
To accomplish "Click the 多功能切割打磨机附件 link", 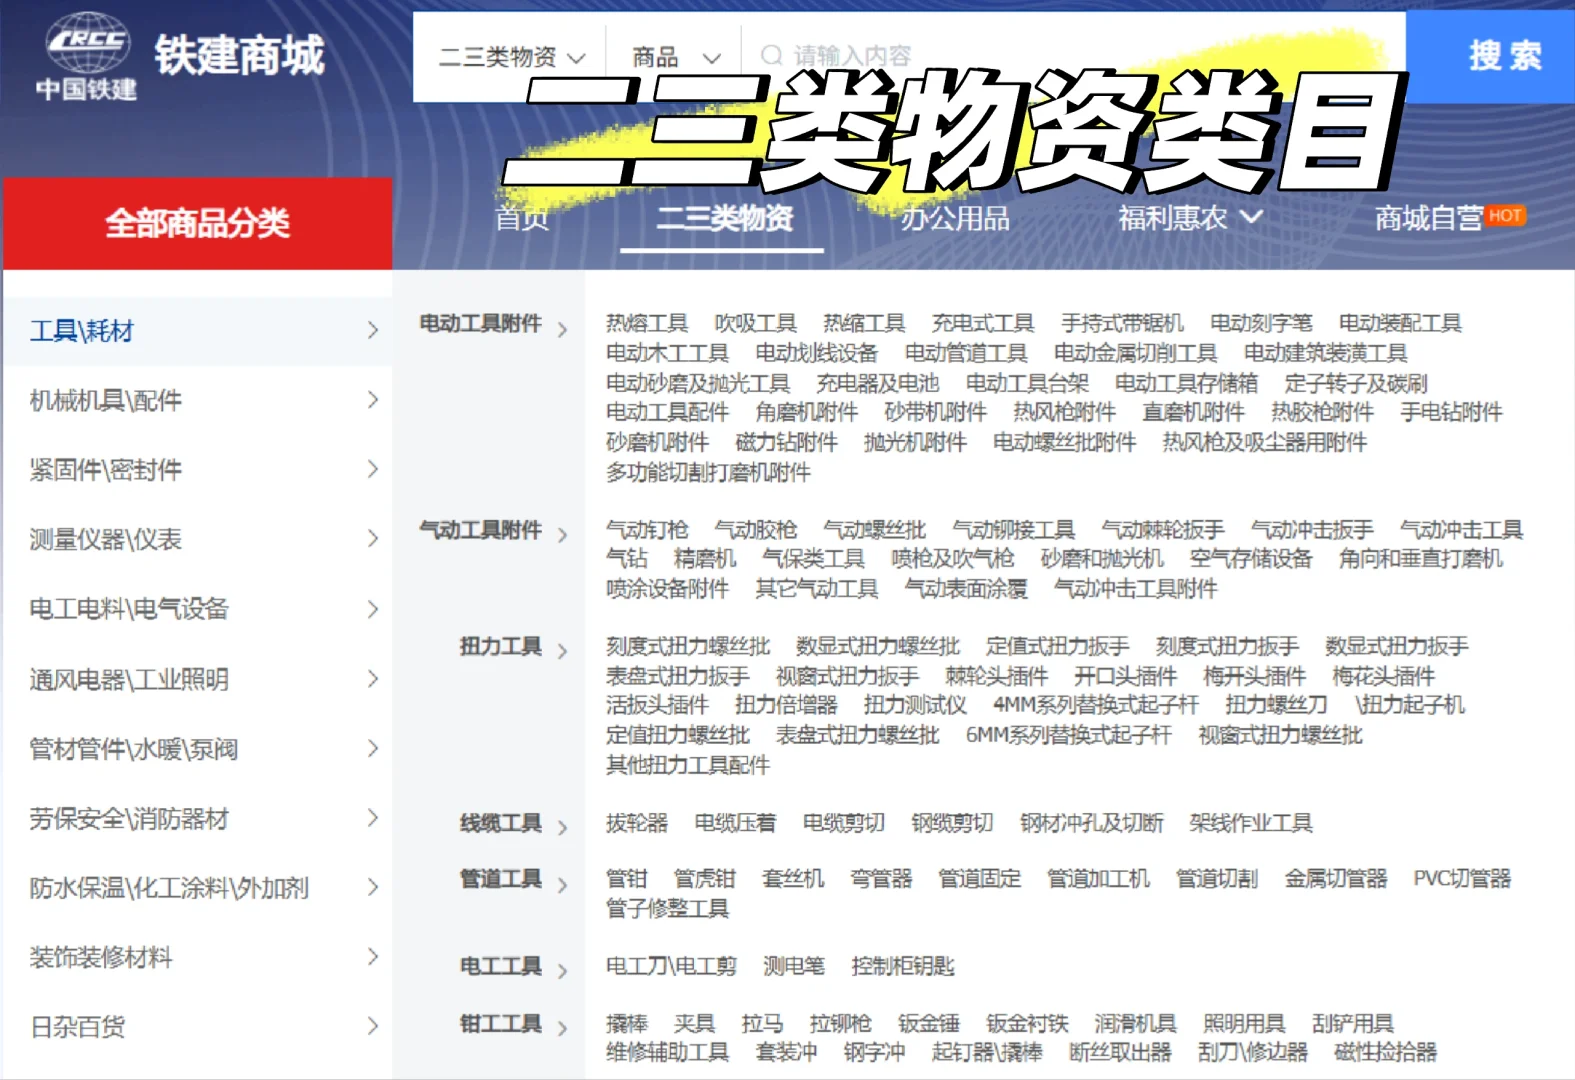I will [708, 472].
